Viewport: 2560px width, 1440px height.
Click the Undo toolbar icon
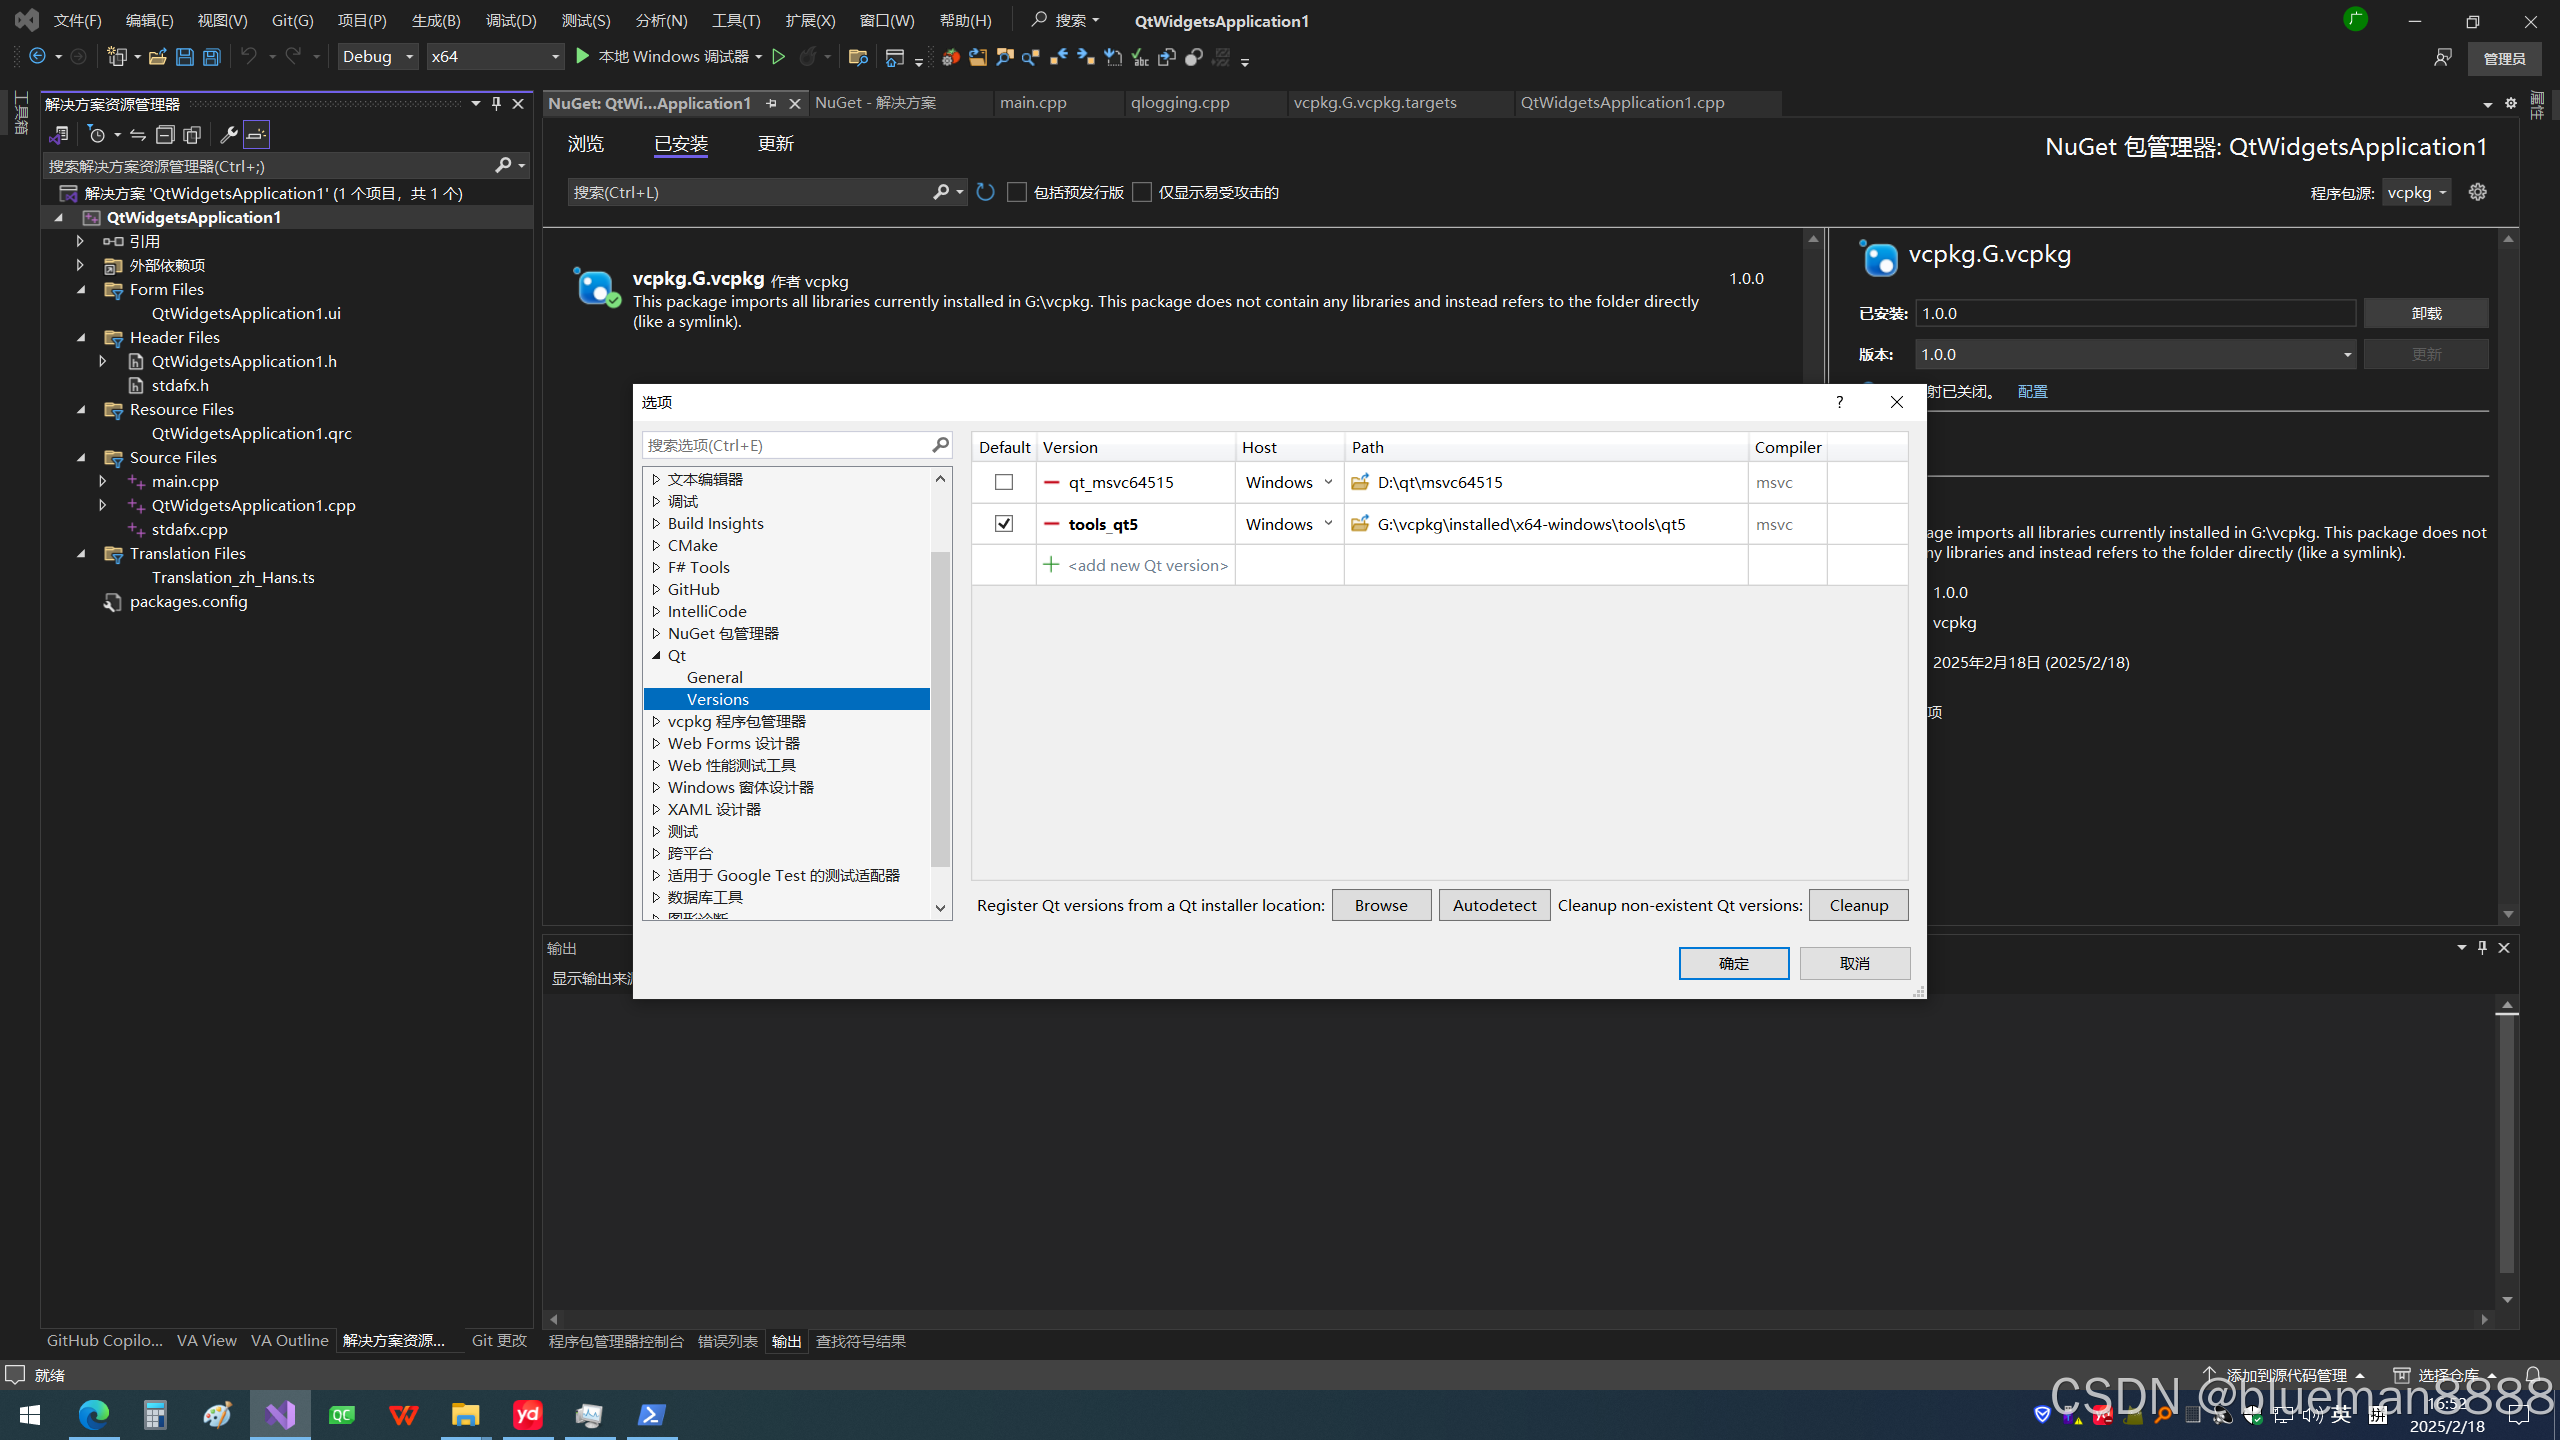pos(248,57)
